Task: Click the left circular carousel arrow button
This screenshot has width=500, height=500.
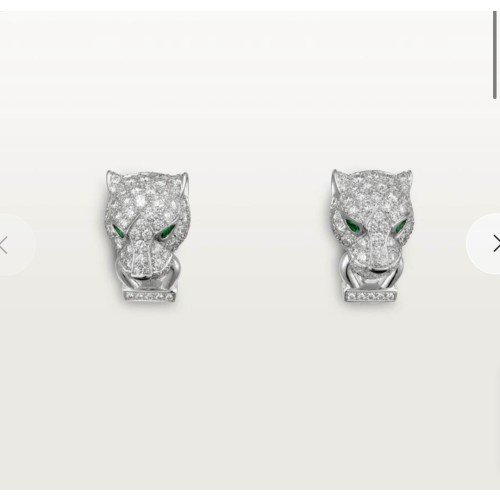Action: (x=15, y=244)
